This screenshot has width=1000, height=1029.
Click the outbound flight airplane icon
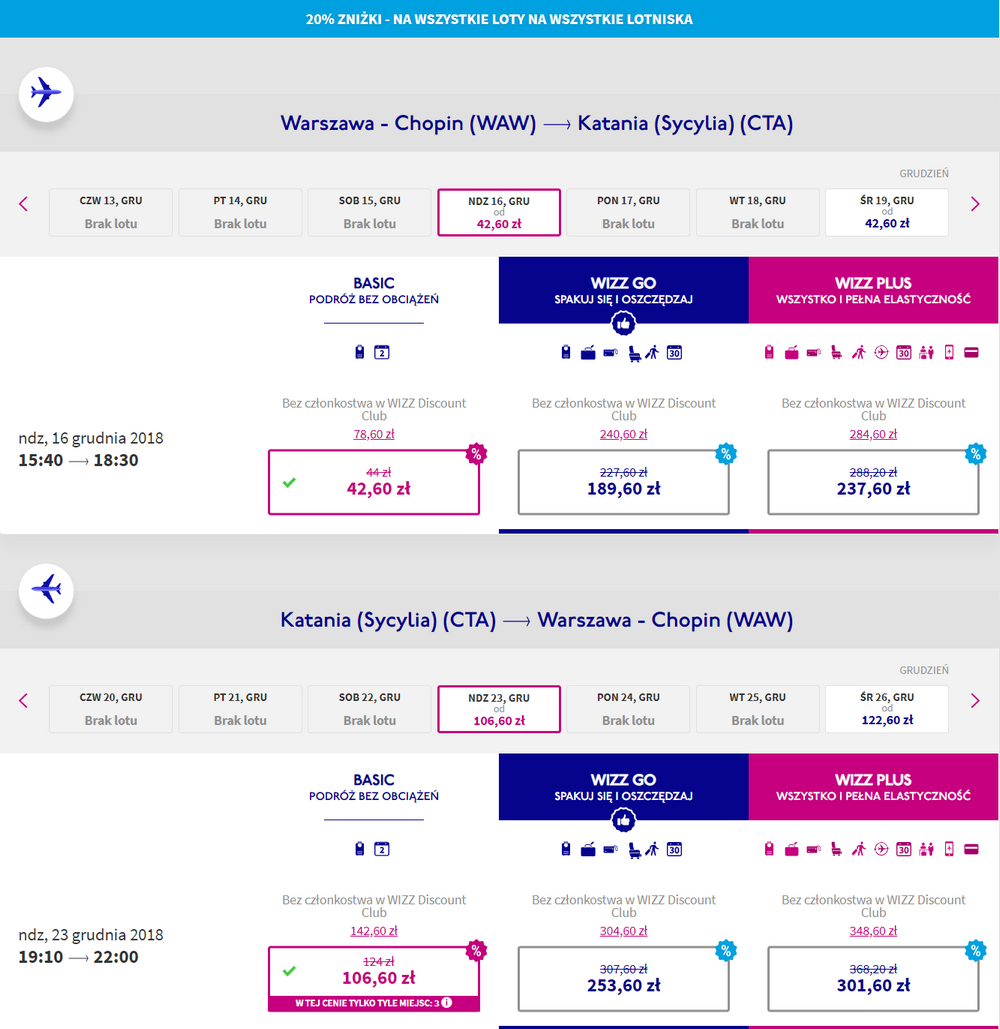(x=46, y=94)
